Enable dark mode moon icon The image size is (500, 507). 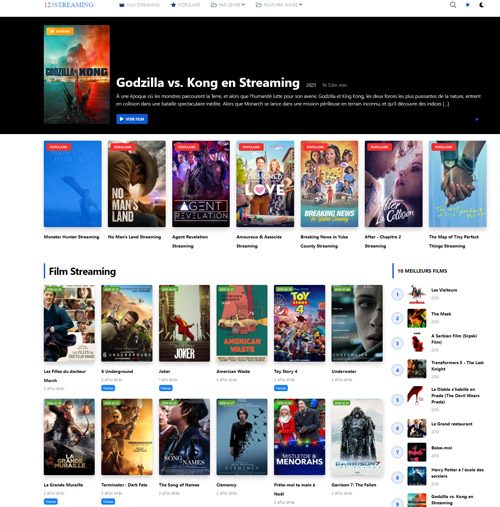[481, 5]
